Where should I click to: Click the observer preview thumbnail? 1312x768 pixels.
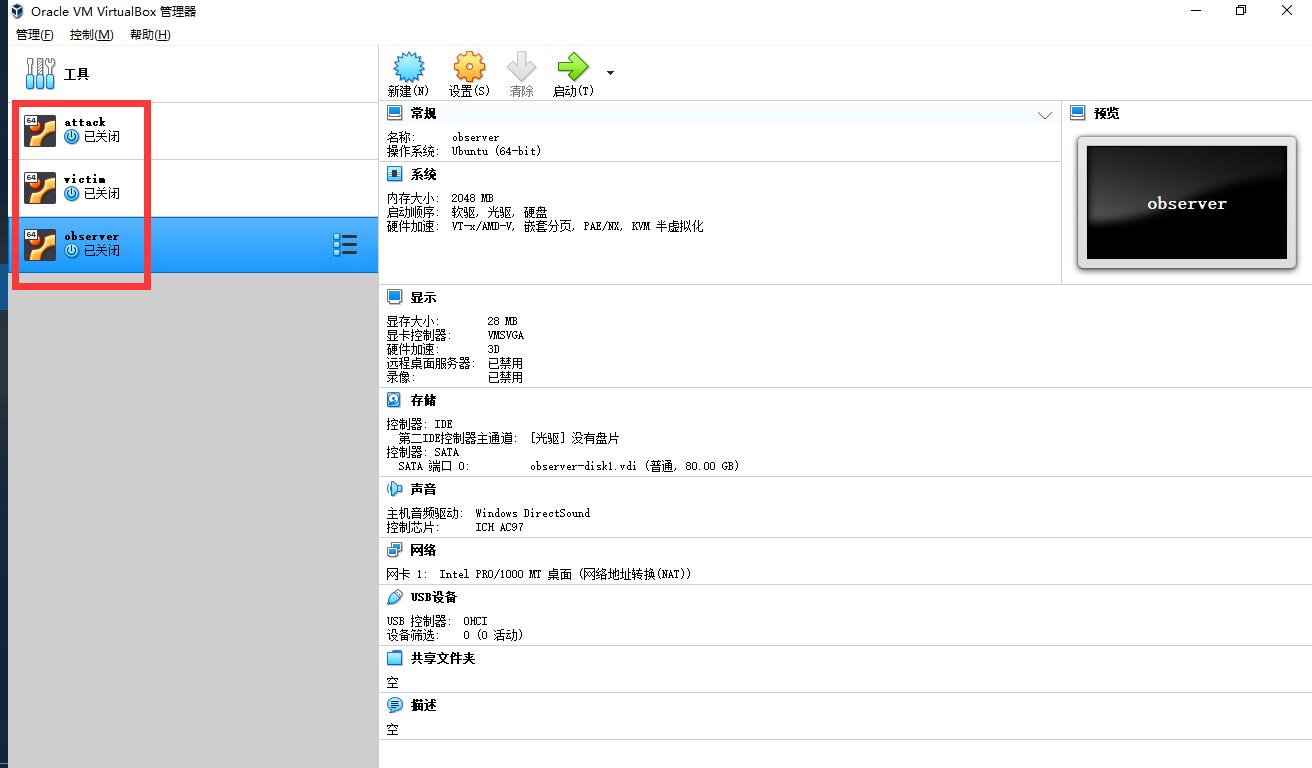[x=1187, y=203]
